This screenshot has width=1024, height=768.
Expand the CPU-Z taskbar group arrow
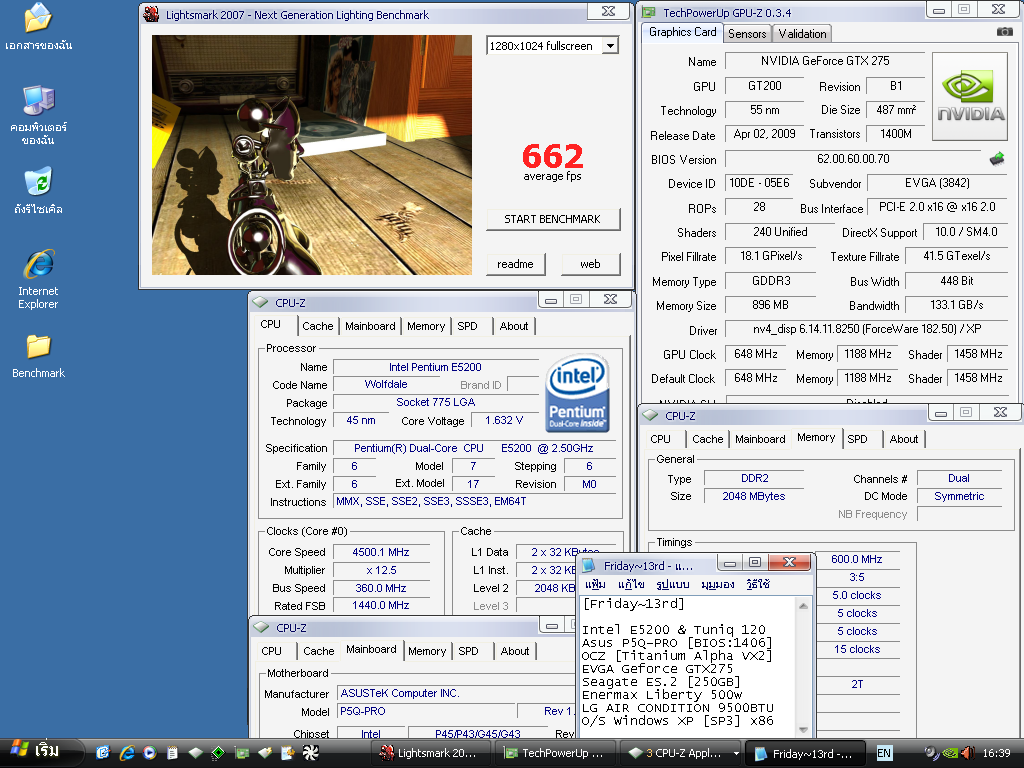(x=736, y=753)
